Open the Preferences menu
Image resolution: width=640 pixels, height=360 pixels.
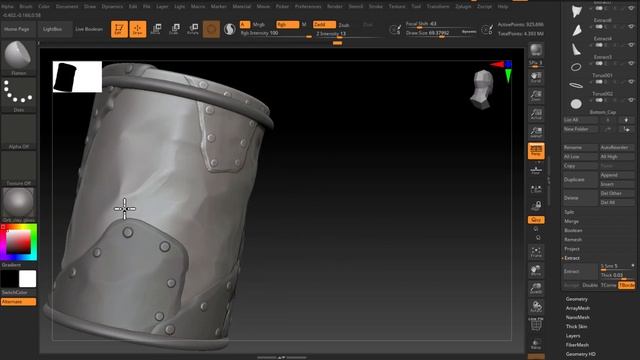[308, 7]
